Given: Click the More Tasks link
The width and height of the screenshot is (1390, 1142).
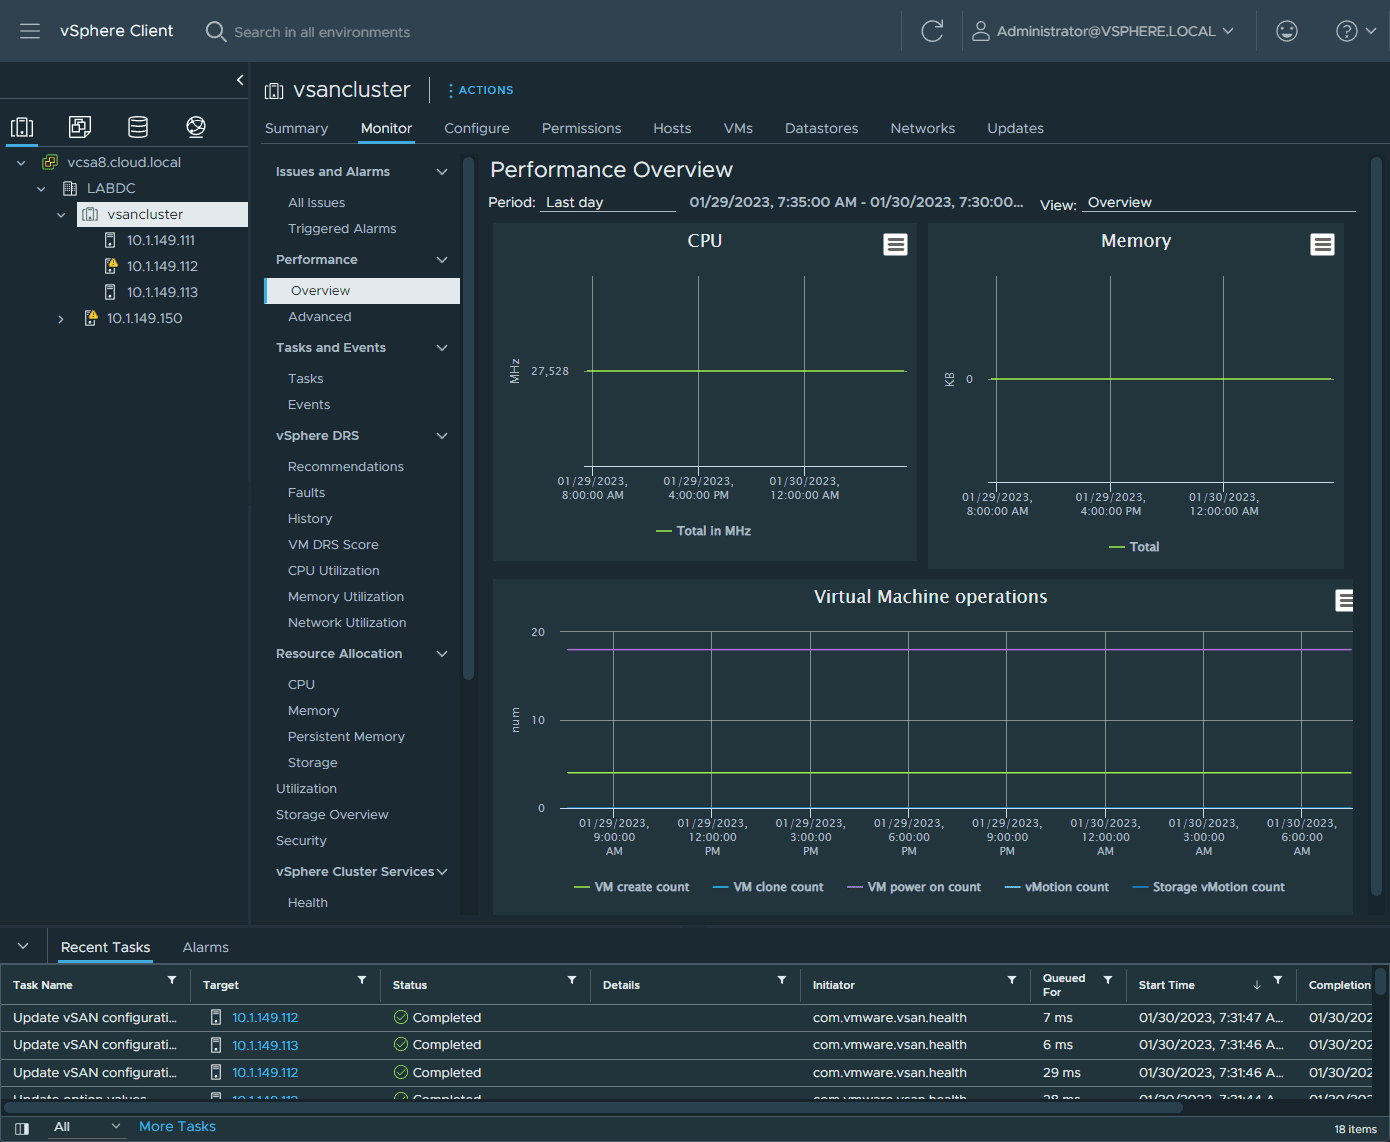Looking at the screenshot, I should click(177, 1126).
